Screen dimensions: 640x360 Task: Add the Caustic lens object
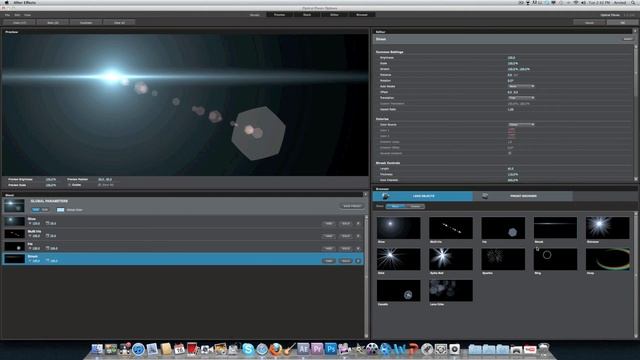(398, 291)
